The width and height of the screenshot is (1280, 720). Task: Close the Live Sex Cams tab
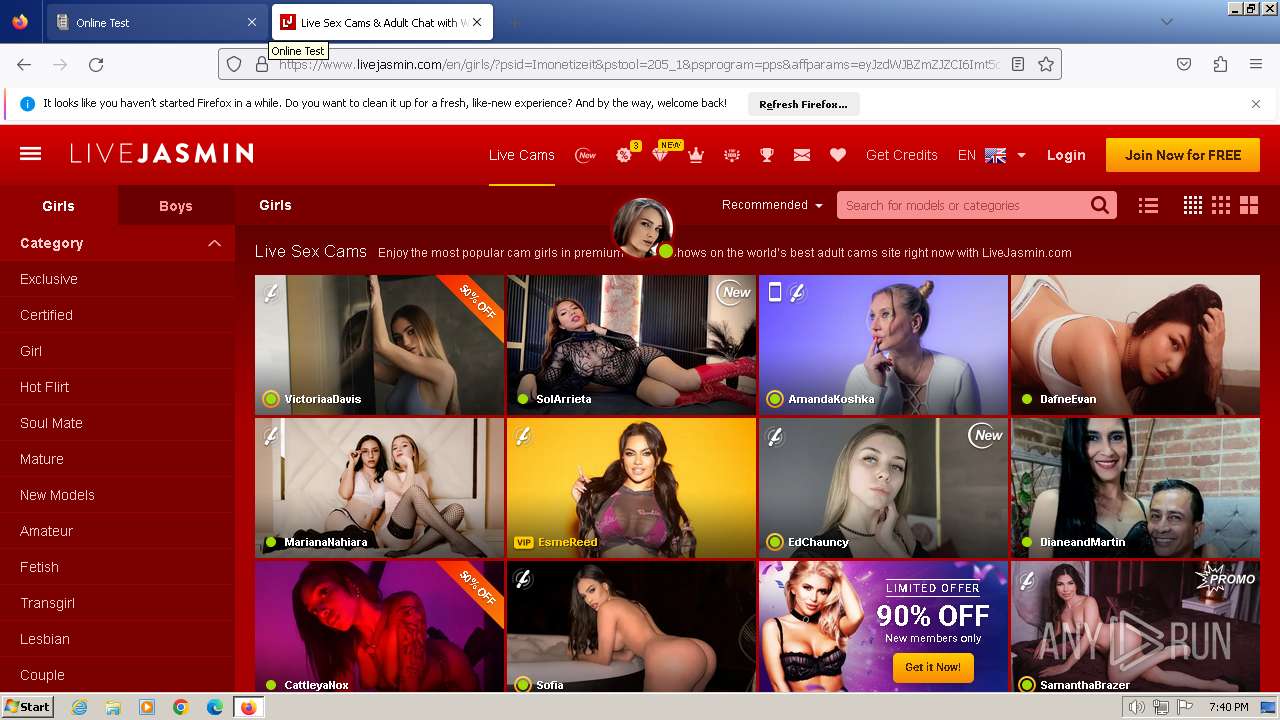point(477,22)
